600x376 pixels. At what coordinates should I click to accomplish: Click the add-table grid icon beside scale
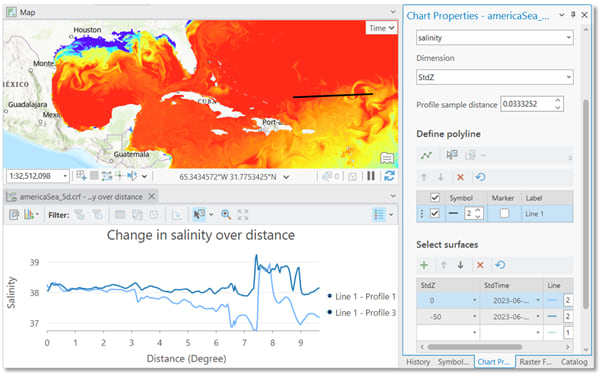click(81, 176)
